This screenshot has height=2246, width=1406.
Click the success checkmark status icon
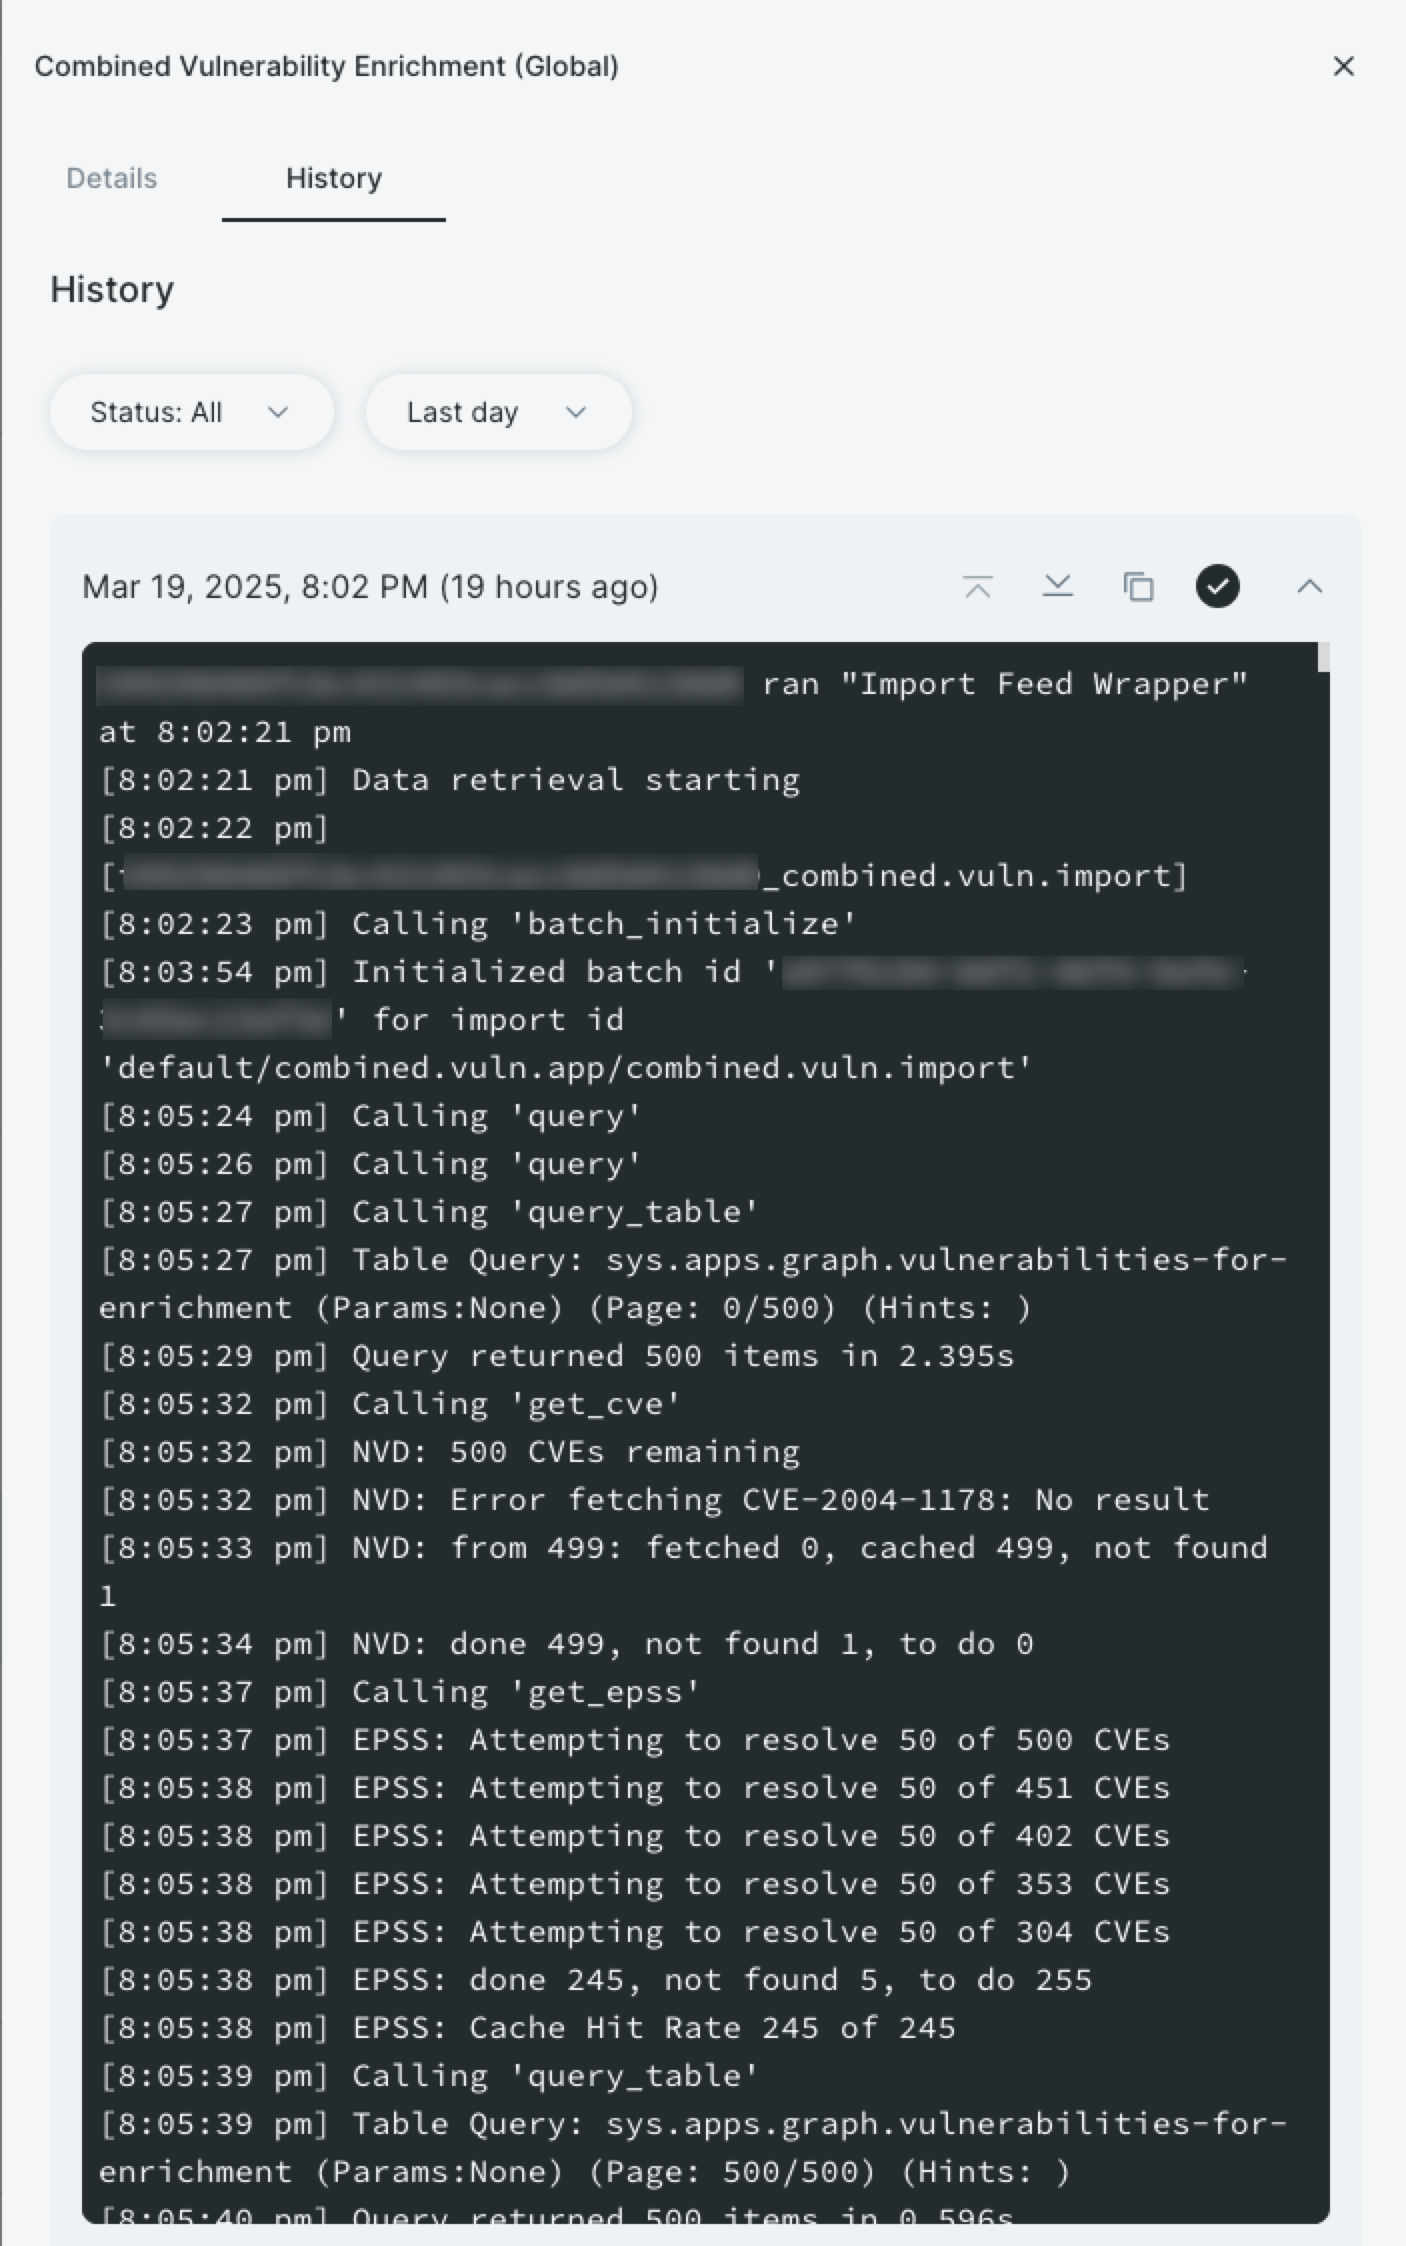click(1217, 587)
